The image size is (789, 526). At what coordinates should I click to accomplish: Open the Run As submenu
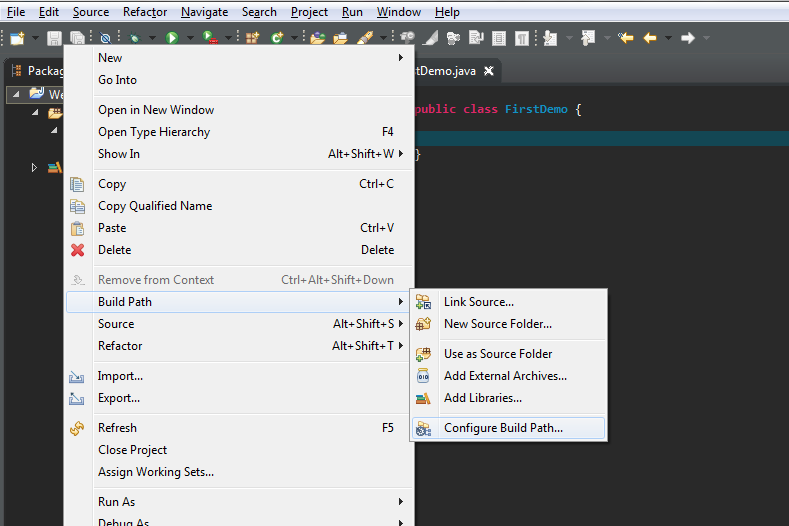click(x=240, y=502)
